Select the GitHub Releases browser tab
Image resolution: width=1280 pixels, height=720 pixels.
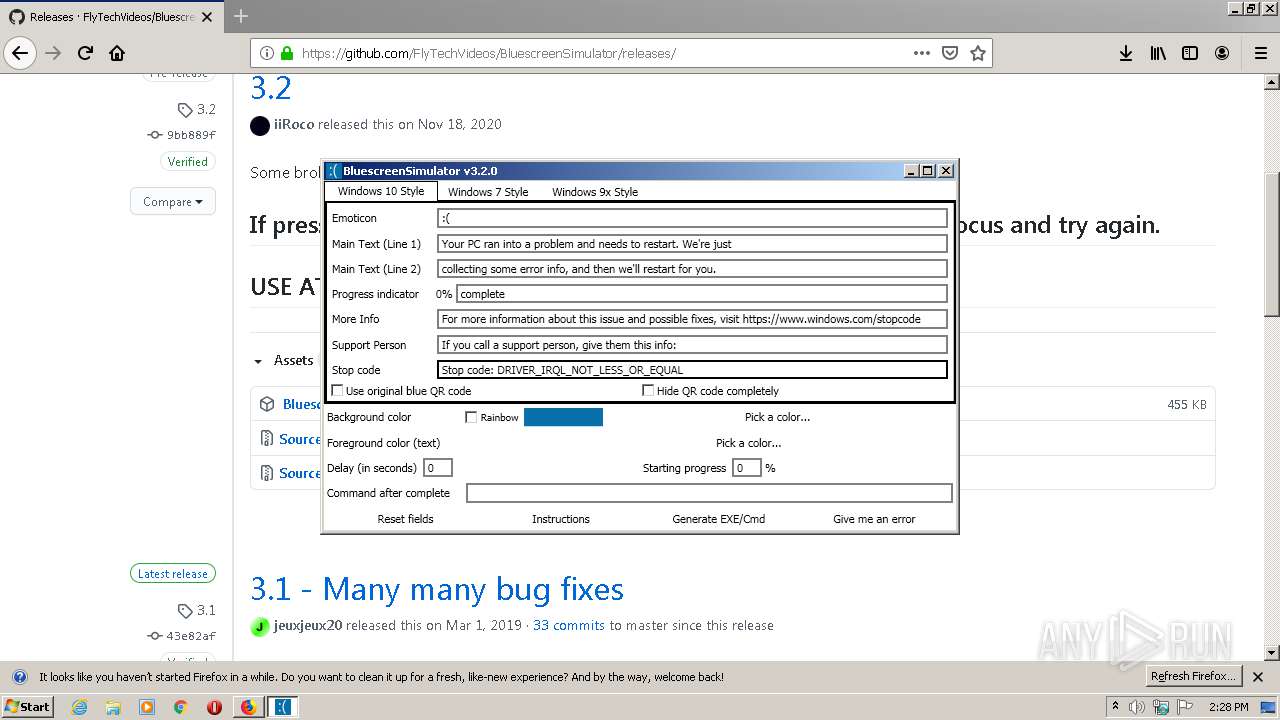[110, 16]
